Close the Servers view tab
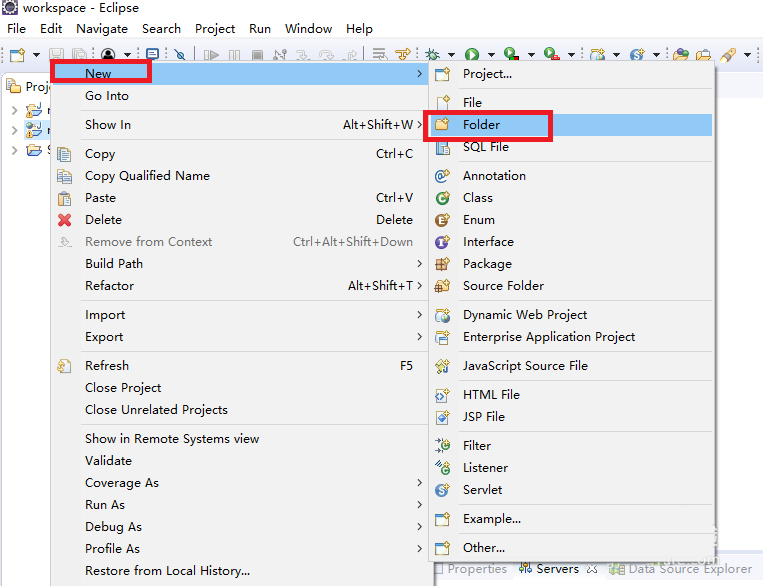This screenshot has width=763, height=586. click(x=592, y=569)
